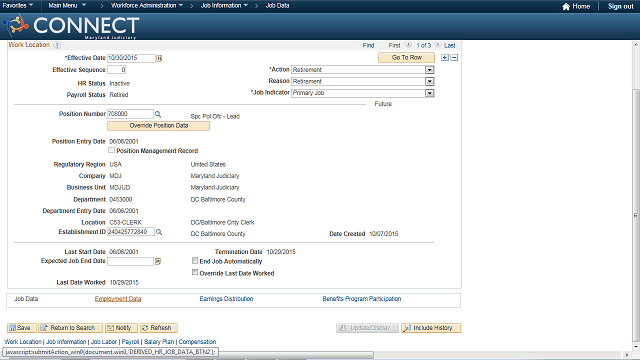The width and height of the screenshot is (640, 360).
Task: Click Effective Sequence input field
Action: [116, 70]
